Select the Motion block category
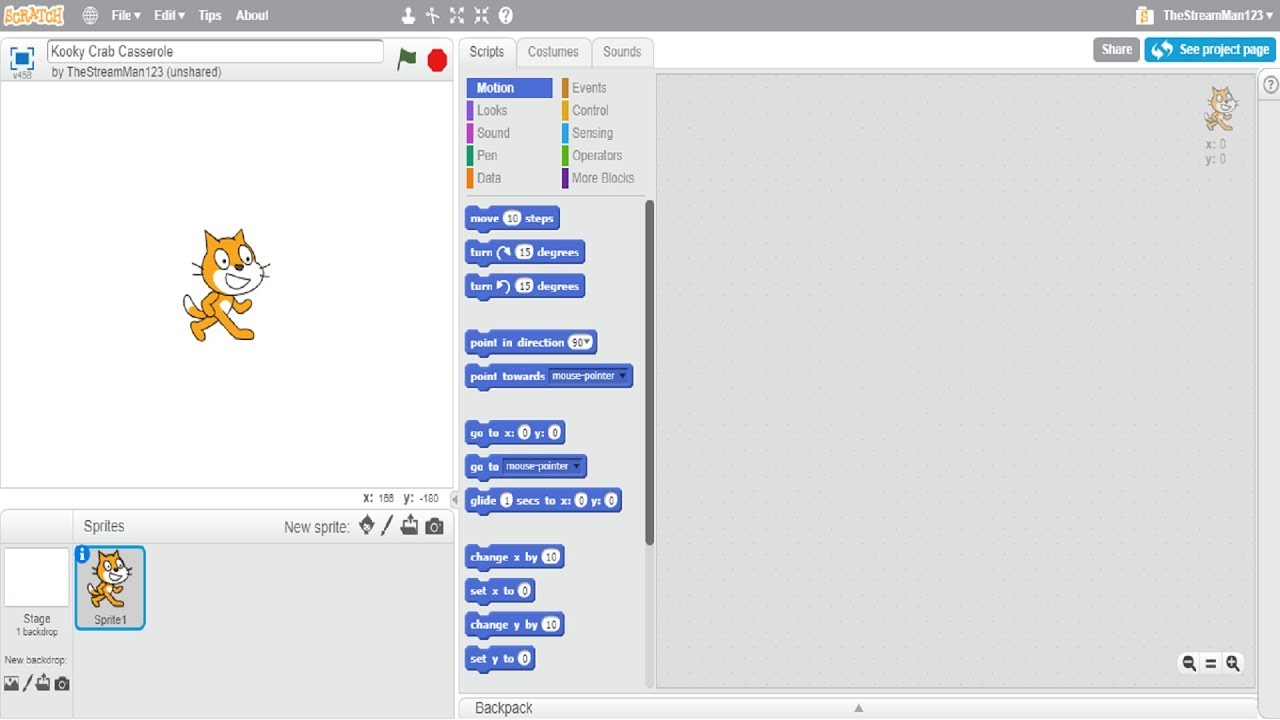Viewport: 1280px width, 720px height. coord(509,88)
